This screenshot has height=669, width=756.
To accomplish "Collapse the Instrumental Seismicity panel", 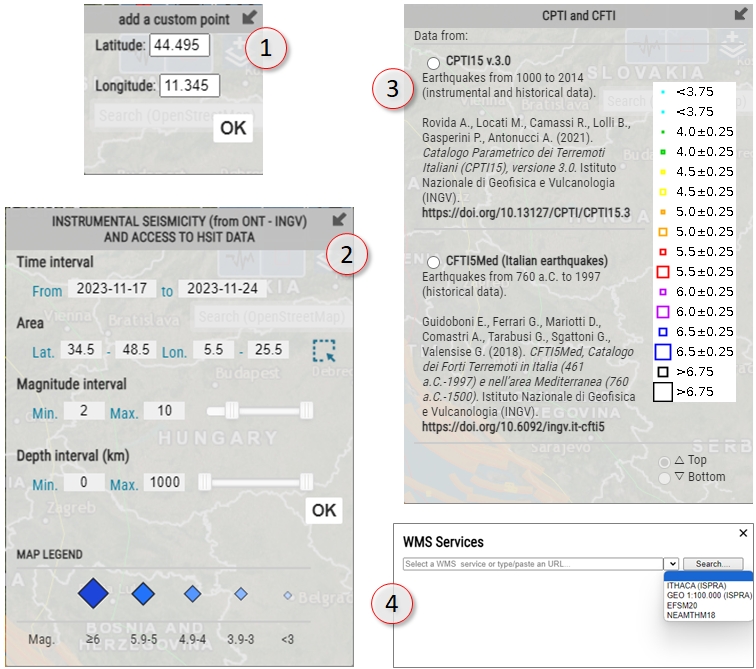I will click(339, 219).
